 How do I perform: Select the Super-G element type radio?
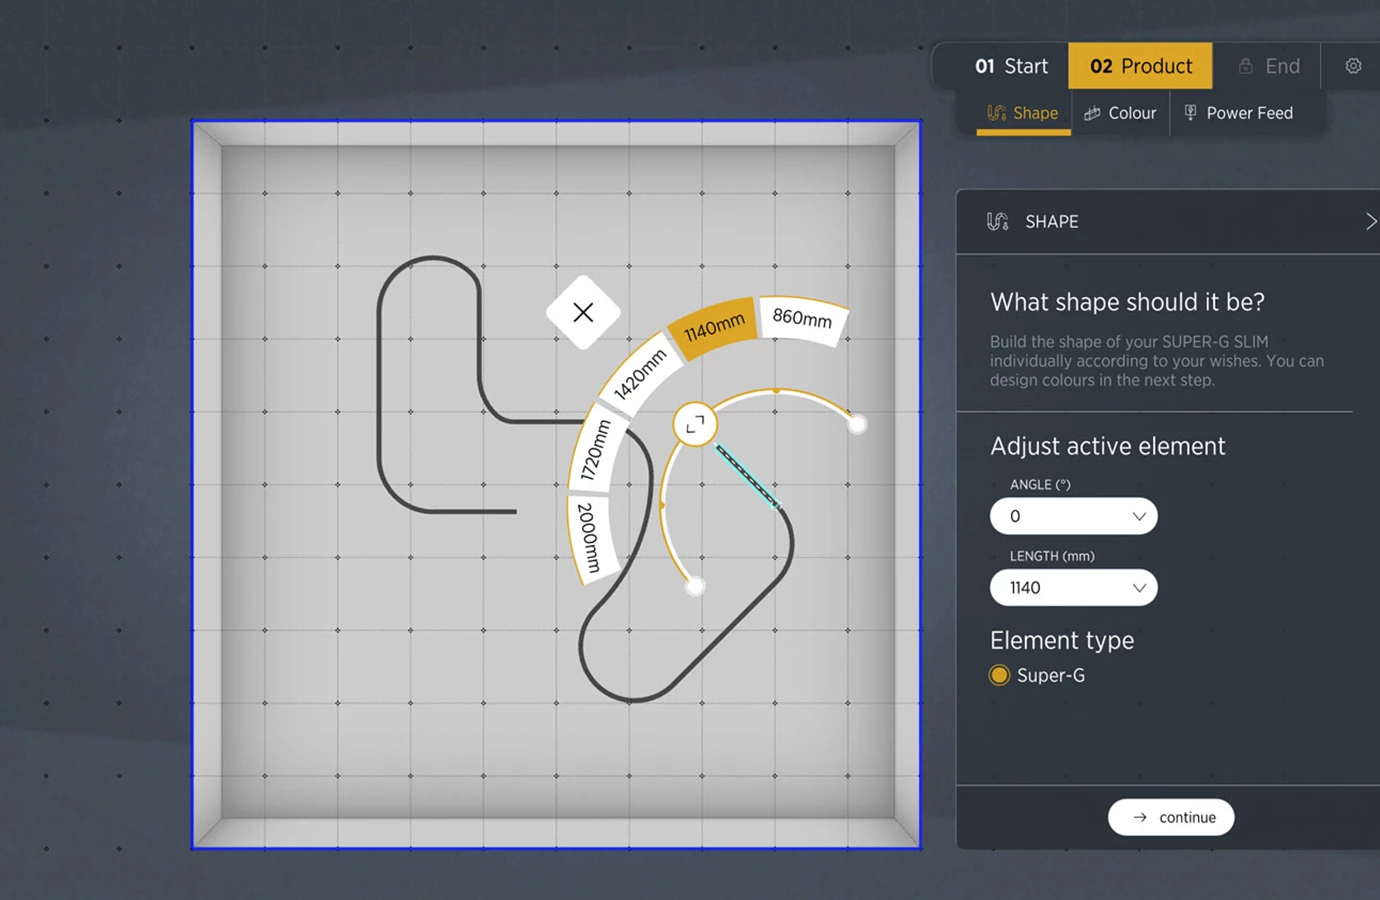[x=999, y=675]
